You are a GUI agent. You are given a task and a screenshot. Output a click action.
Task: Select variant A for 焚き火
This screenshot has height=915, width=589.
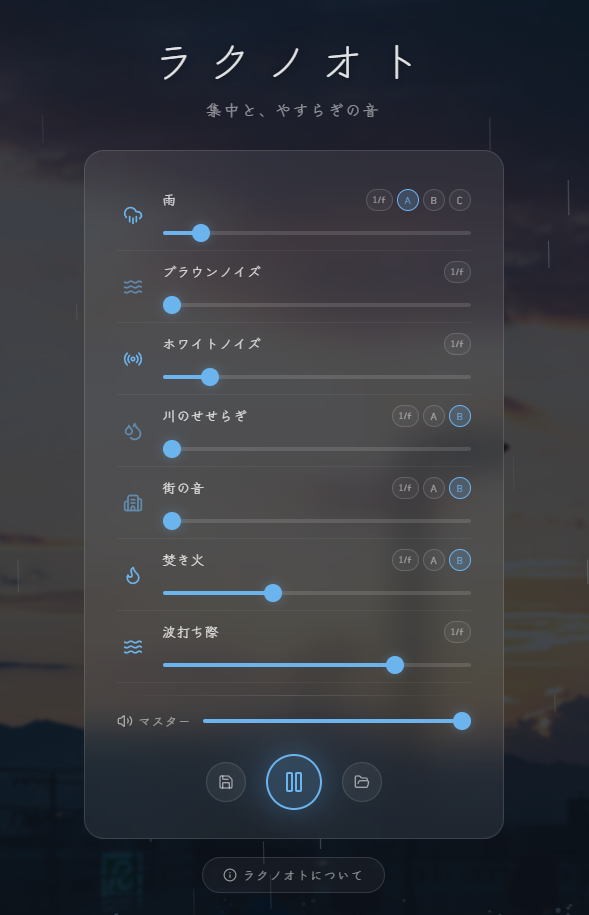point(434,560)
